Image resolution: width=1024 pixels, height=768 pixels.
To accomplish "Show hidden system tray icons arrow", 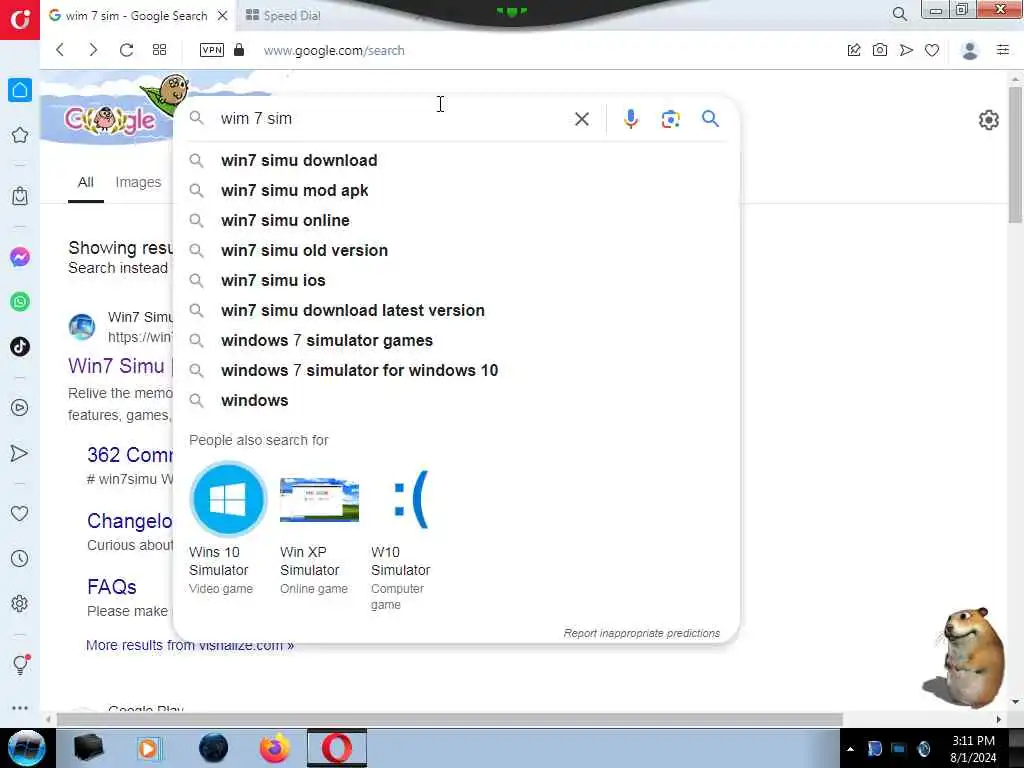I will pos(850,749).
